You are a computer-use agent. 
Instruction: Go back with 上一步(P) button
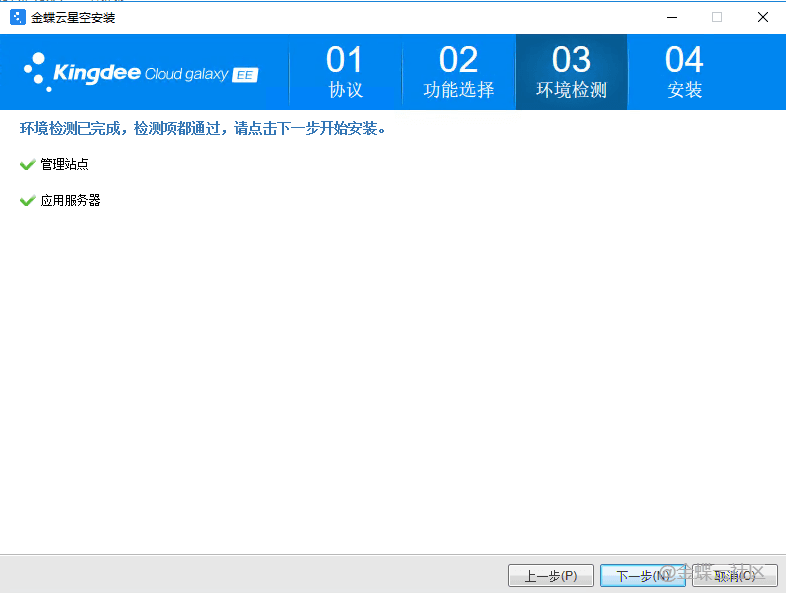click(551, 575)
